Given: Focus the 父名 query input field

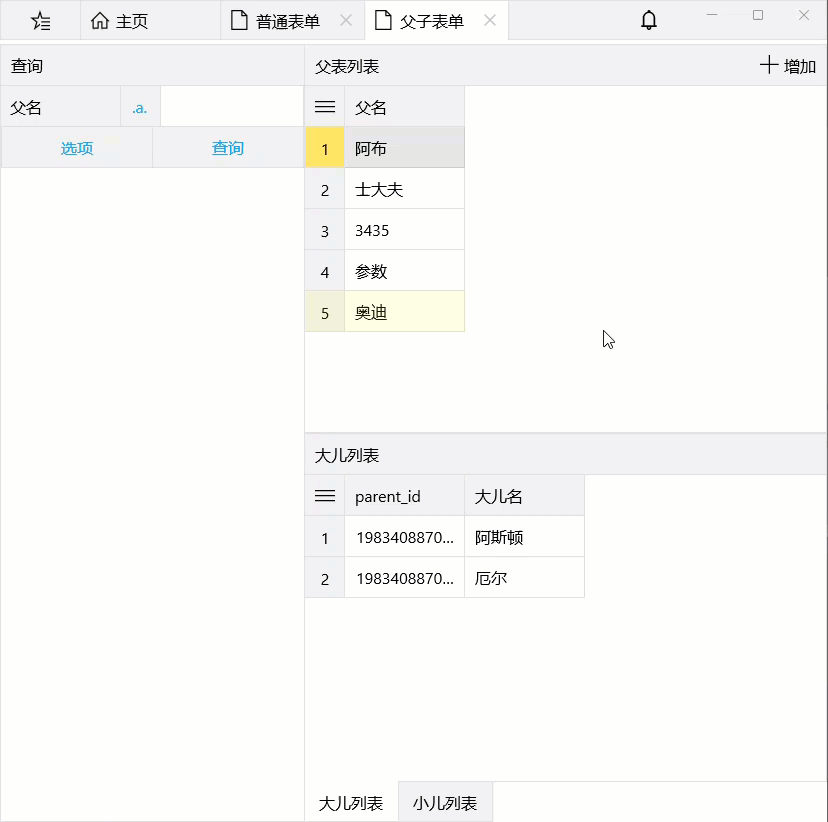Looking at the screenshot, I should click(x=231, y=108).
